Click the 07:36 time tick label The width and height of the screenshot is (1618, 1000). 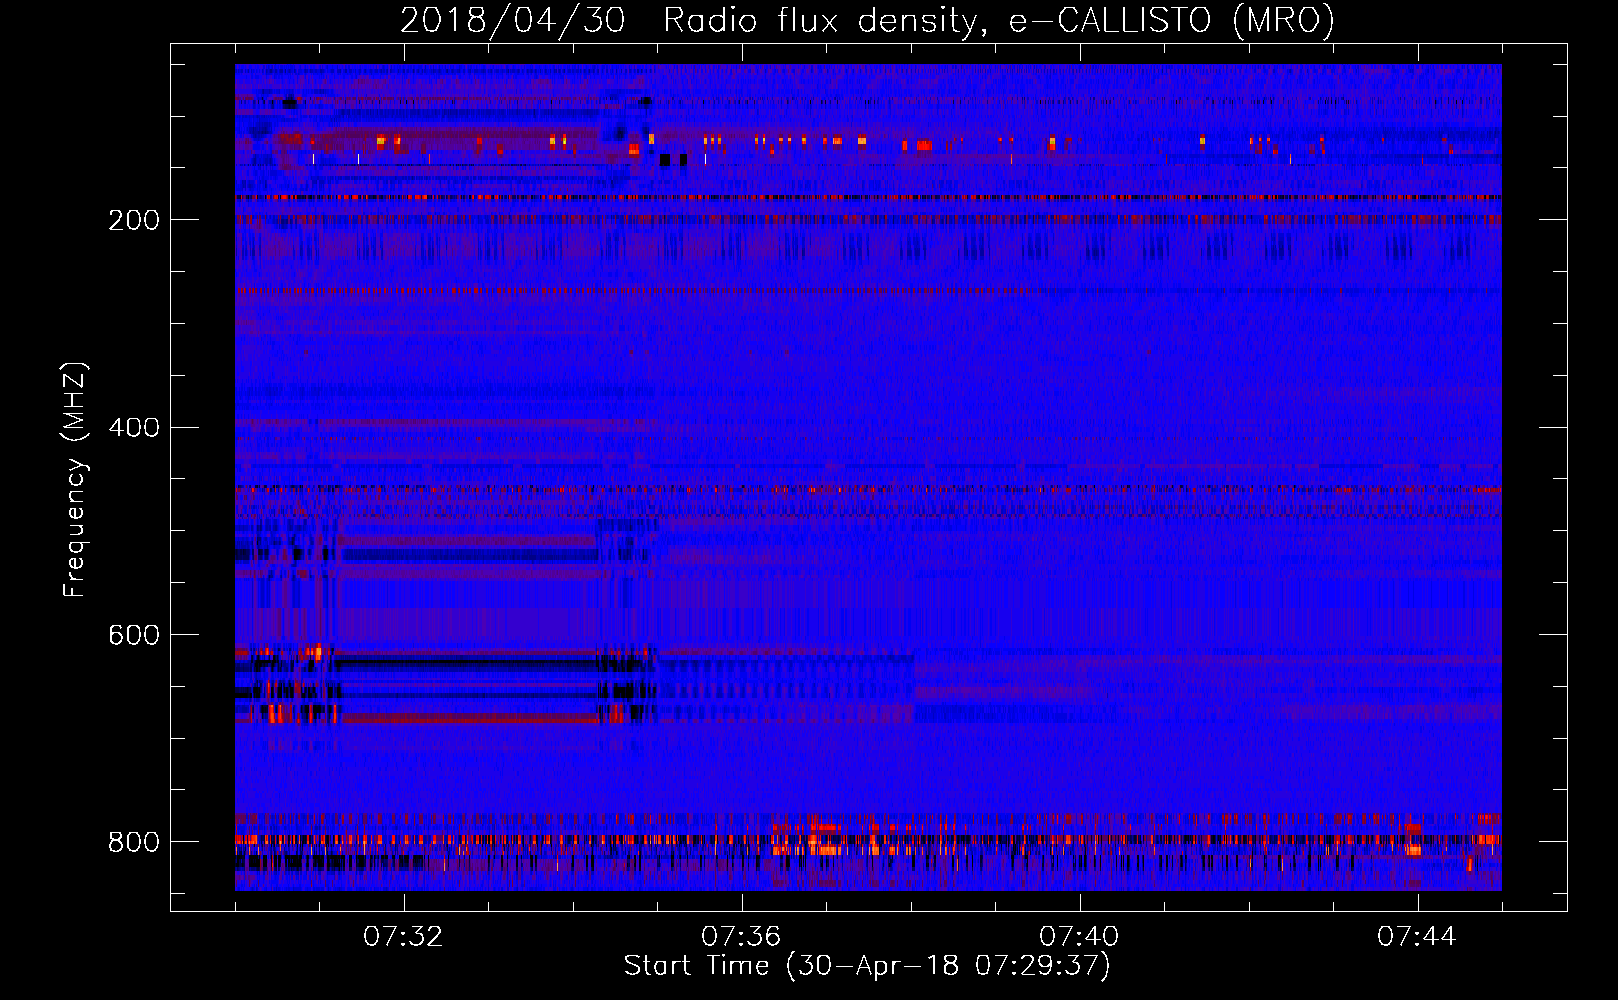741,937
